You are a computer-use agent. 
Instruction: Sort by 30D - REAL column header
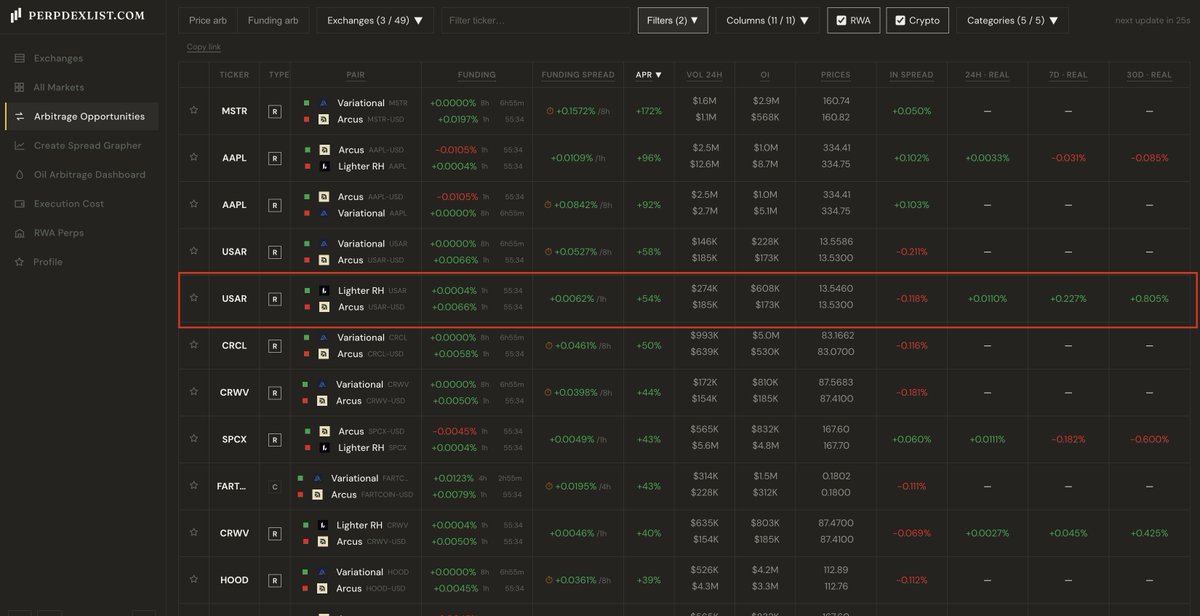[1148, 74]
